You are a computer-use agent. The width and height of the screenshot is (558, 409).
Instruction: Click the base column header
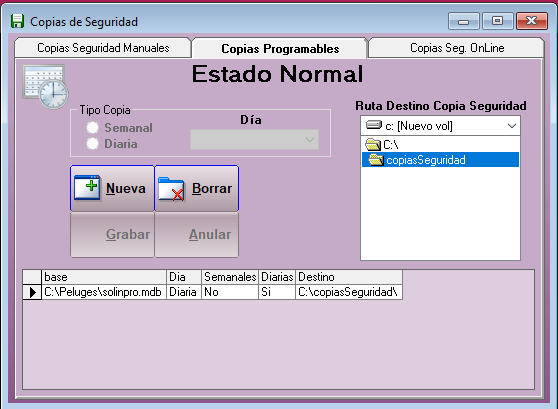click(104, 277)
